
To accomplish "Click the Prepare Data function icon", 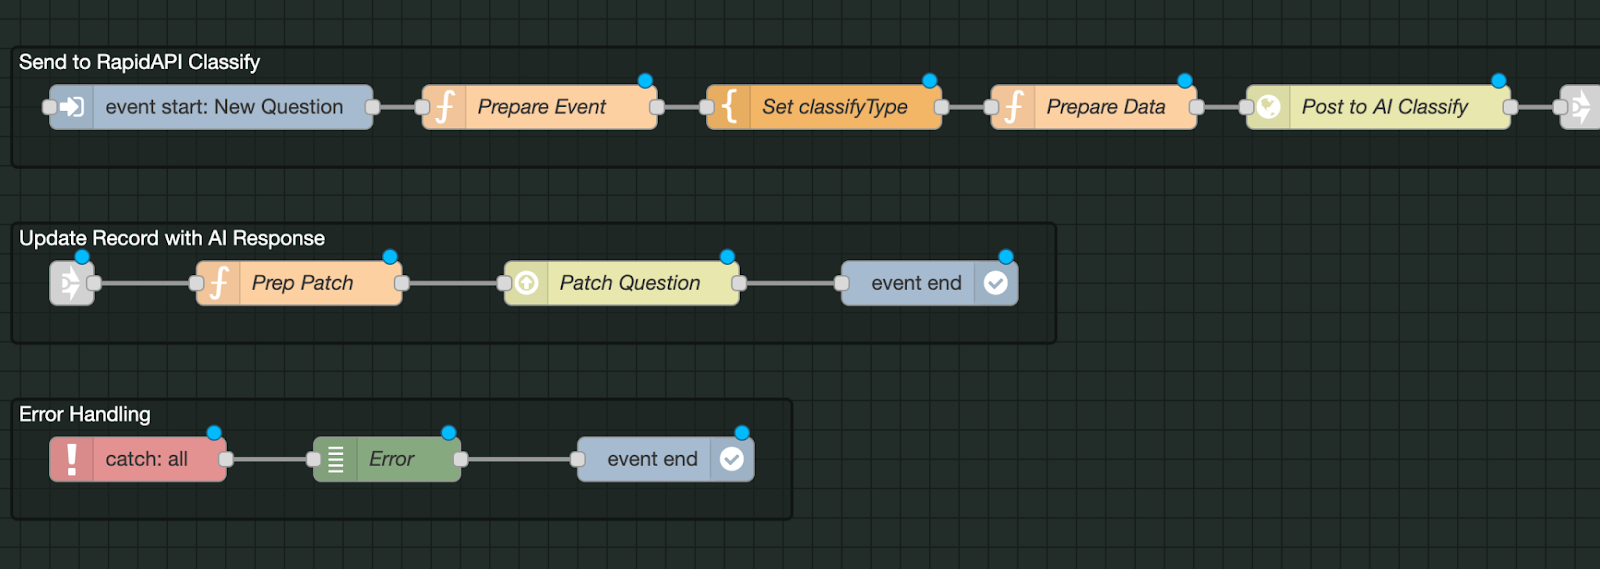I will pyautogui.click(x=1014, y=107).
